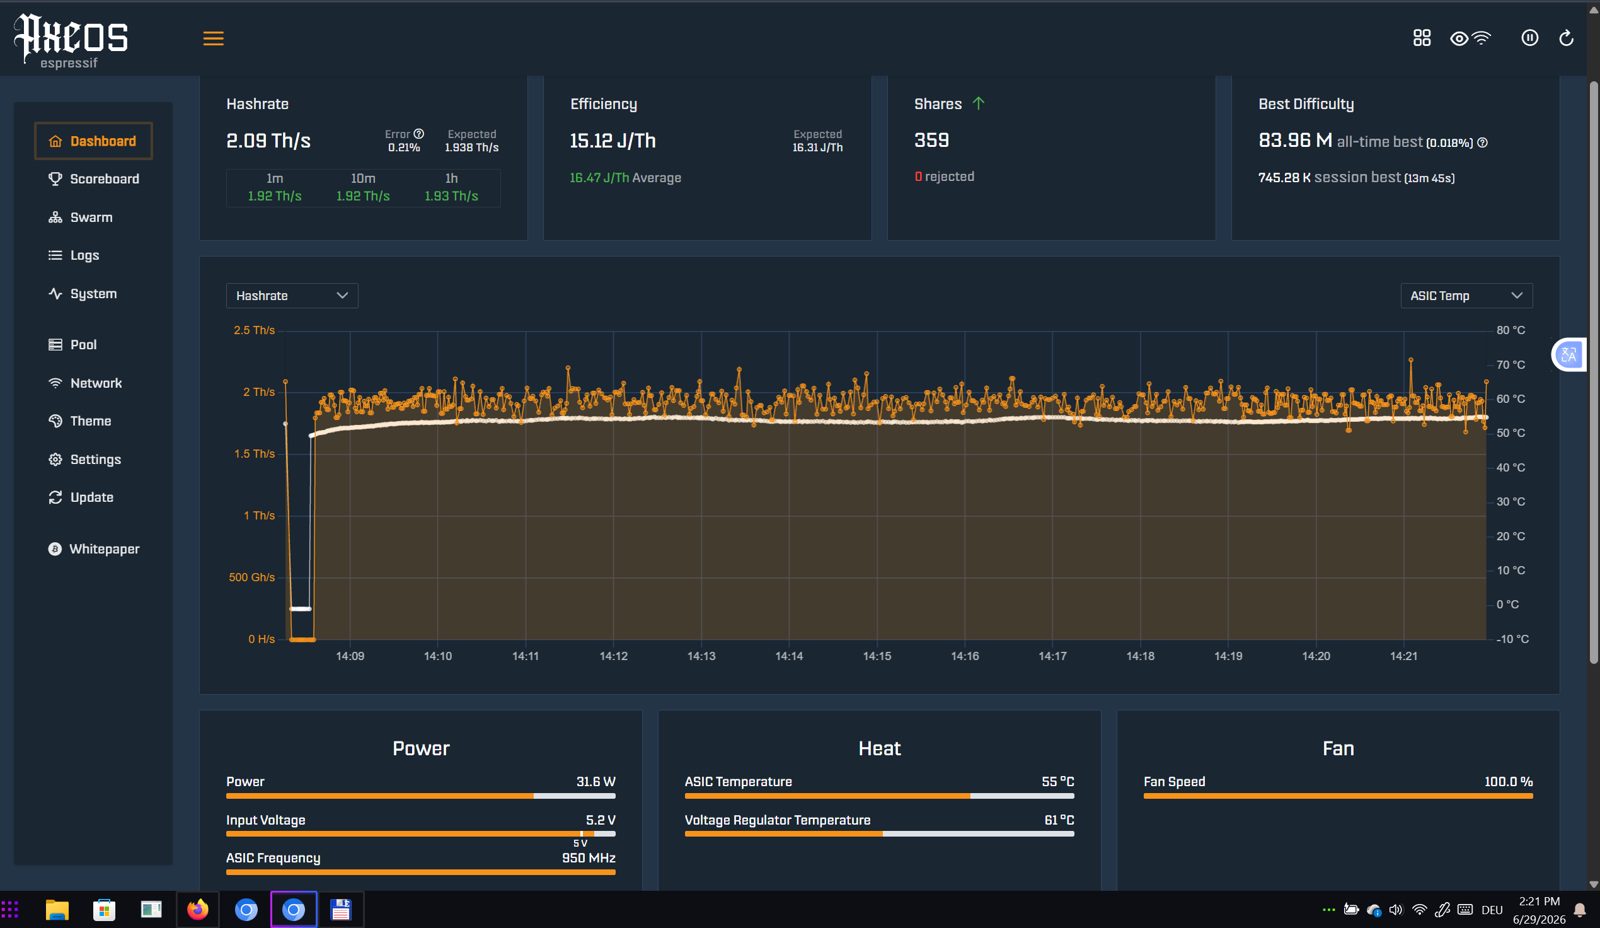Pause mining with the pause icon

pos(1529,38)
